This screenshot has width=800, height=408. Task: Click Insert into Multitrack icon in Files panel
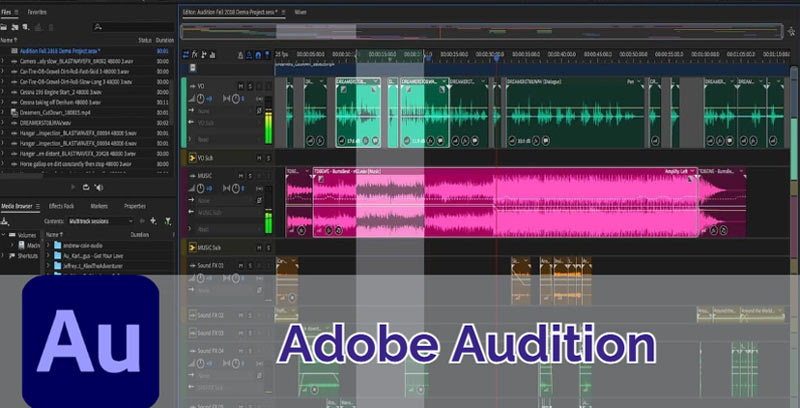38,27
